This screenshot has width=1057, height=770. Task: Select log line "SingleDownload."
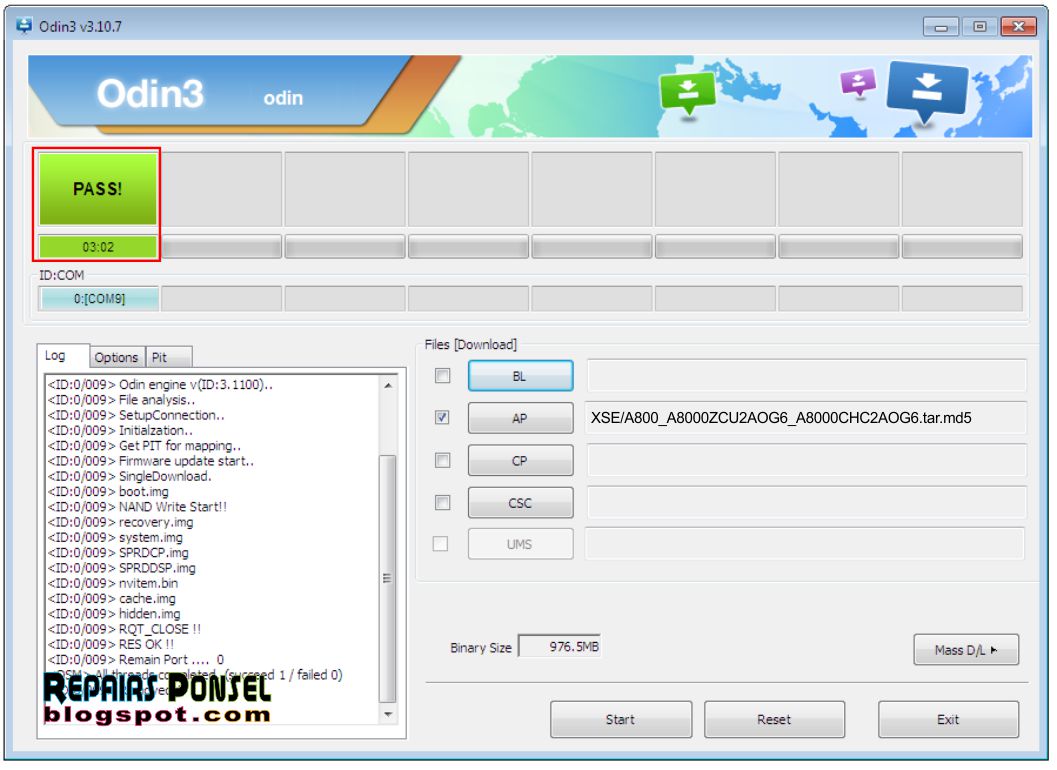coord(129,477)
